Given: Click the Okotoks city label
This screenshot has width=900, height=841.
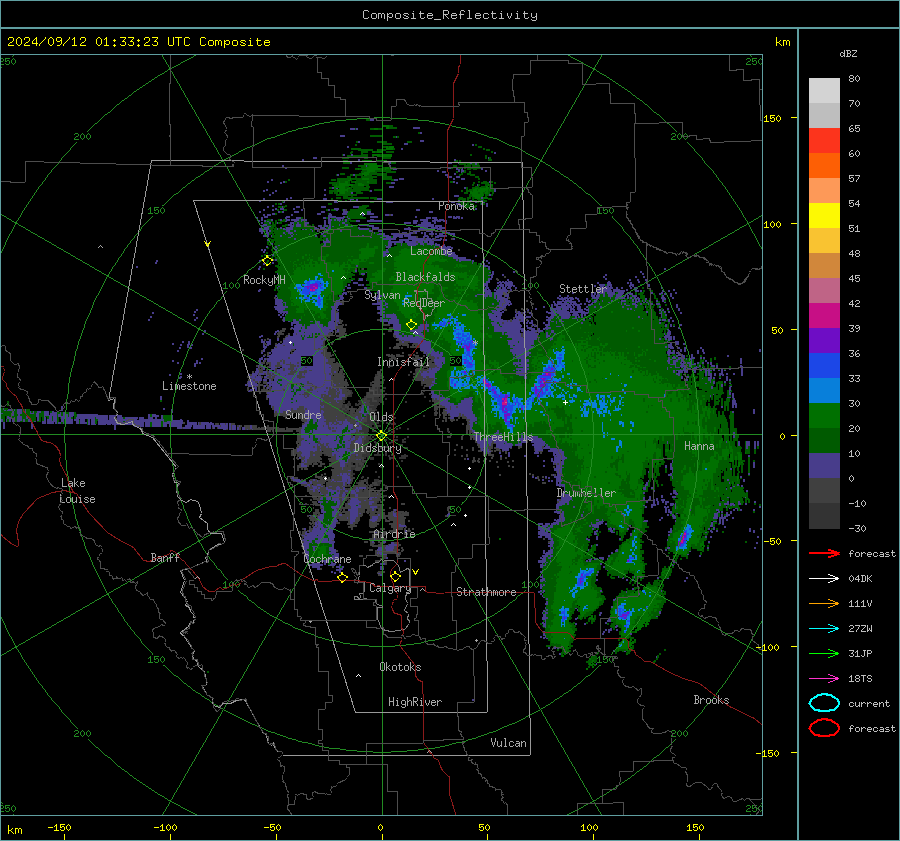Looking at the screenshot, I should click(x=400, y=667).
